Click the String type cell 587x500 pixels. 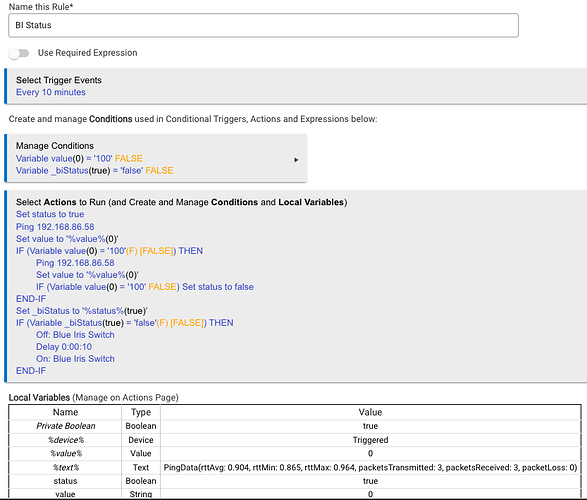coord(141,494)
